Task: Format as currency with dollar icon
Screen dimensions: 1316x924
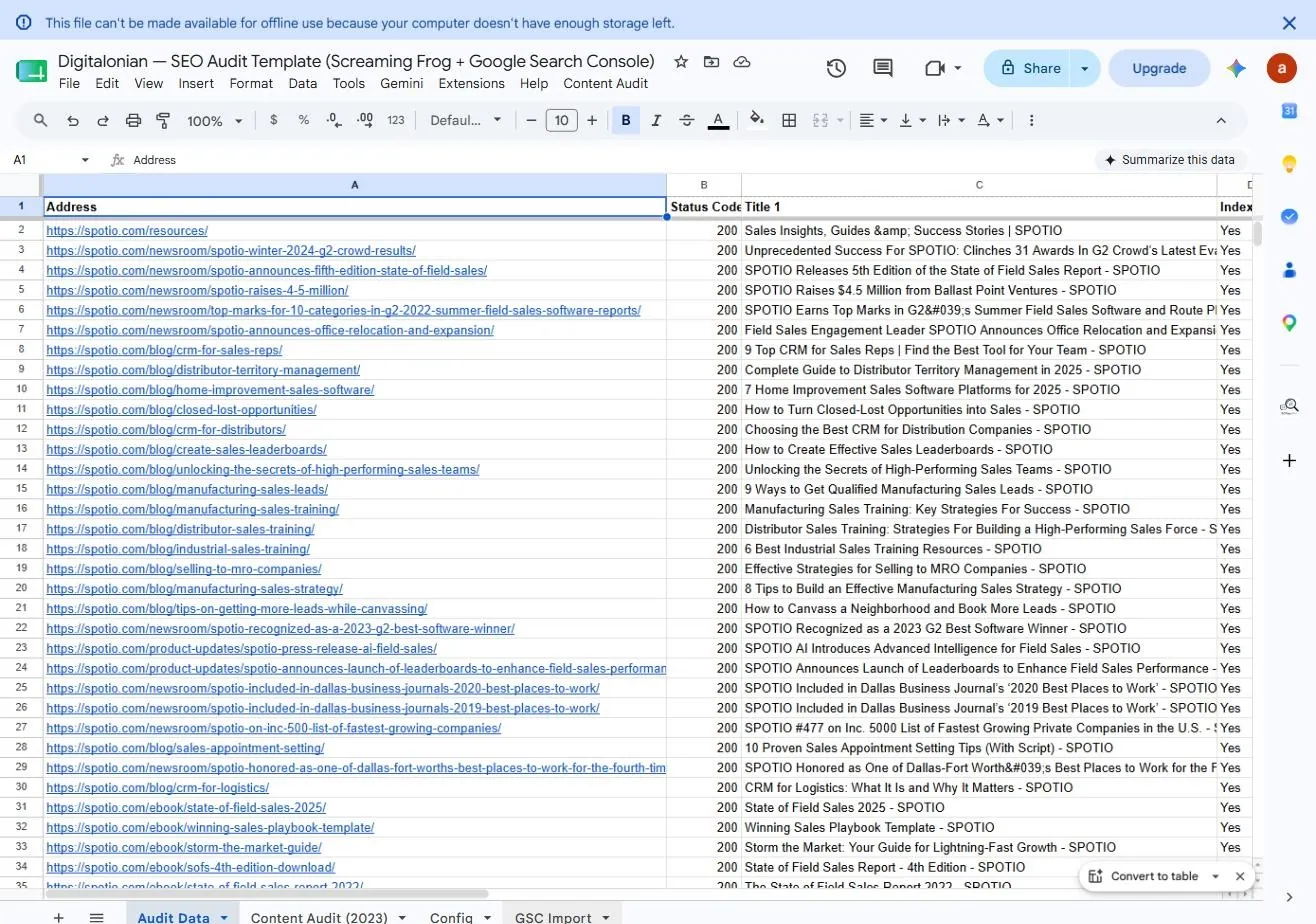Action: (x=274, y=120)
